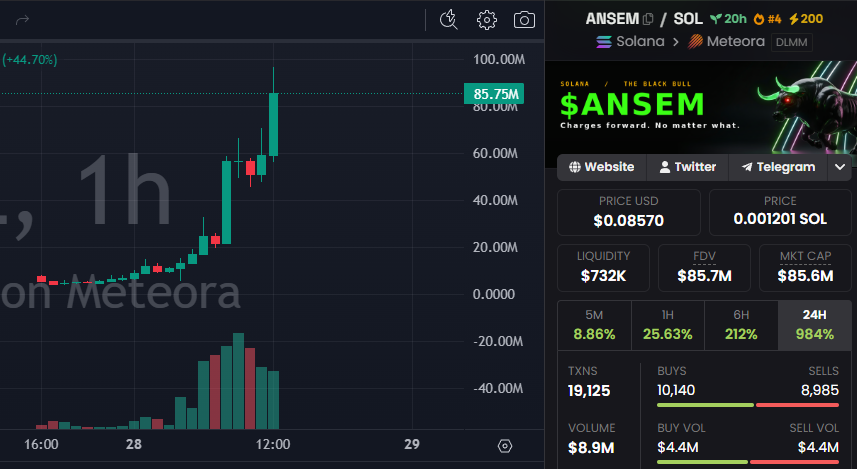Click the MKT CAP $85.6M box
Image resolution: width=857 pixels, height=469 pixels.
(x=805, y=268)
